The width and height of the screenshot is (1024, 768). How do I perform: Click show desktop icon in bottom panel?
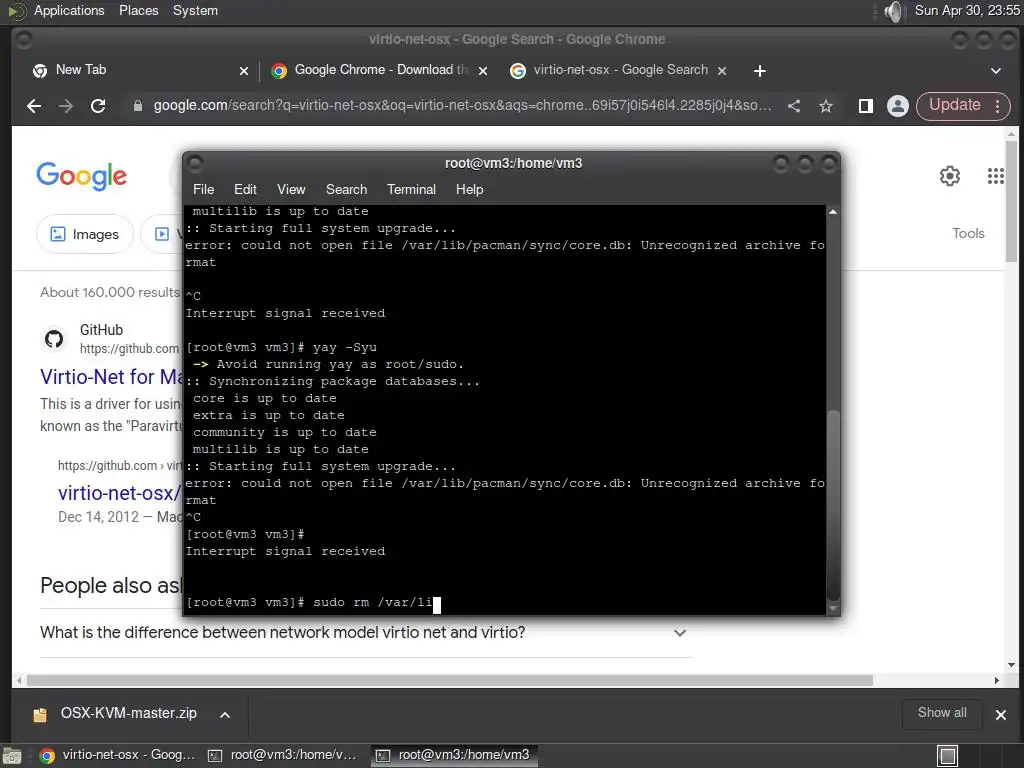12,756
